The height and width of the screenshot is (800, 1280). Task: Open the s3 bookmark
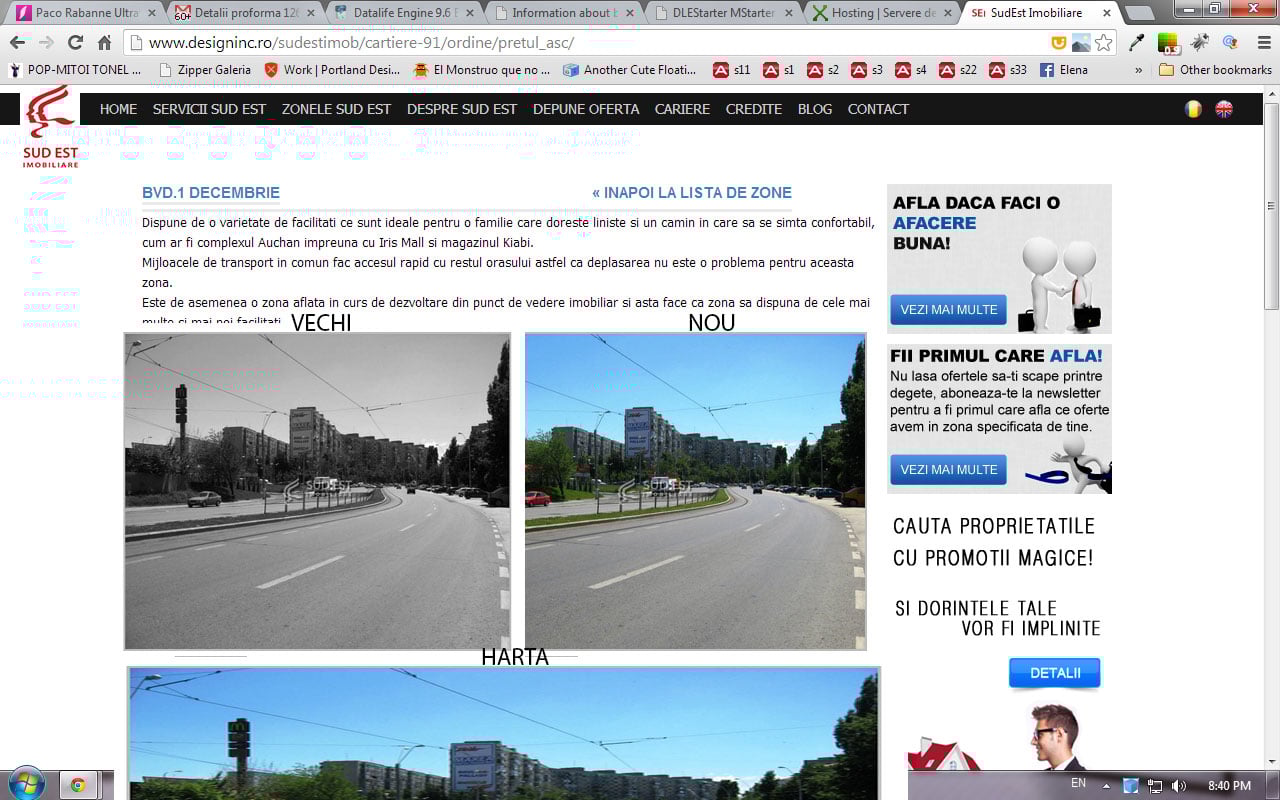(866, 70)
